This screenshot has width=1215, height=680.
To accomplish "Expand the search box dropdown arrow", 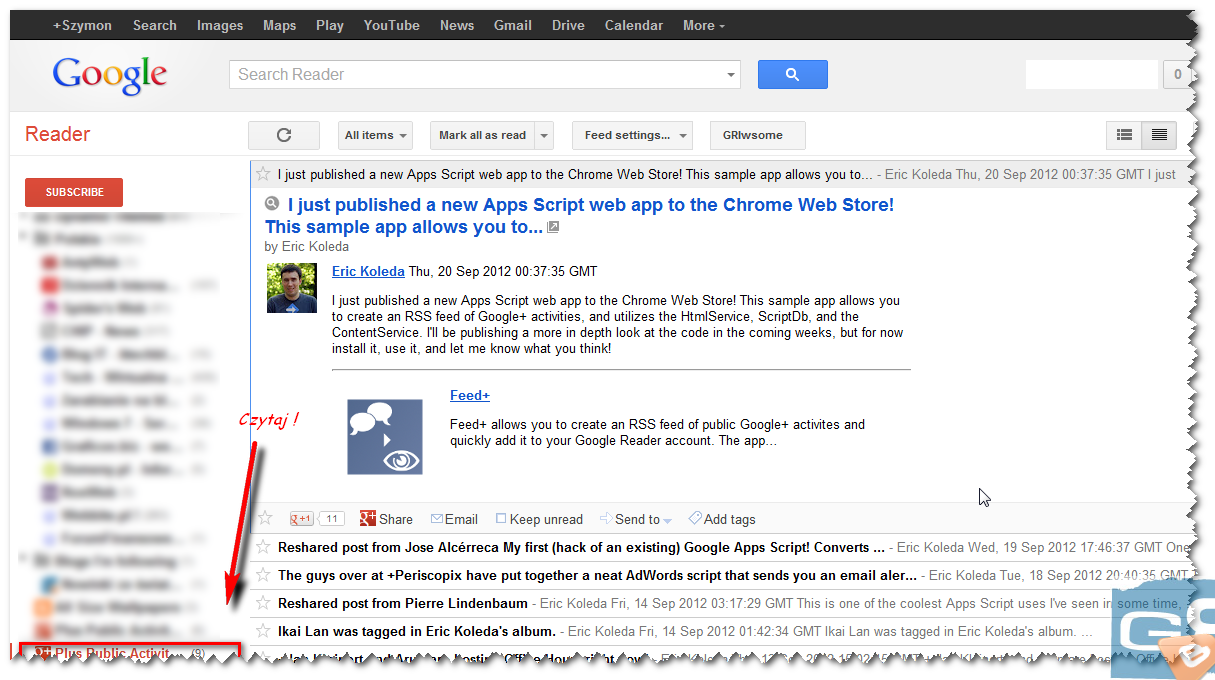I will coord(731,75).
